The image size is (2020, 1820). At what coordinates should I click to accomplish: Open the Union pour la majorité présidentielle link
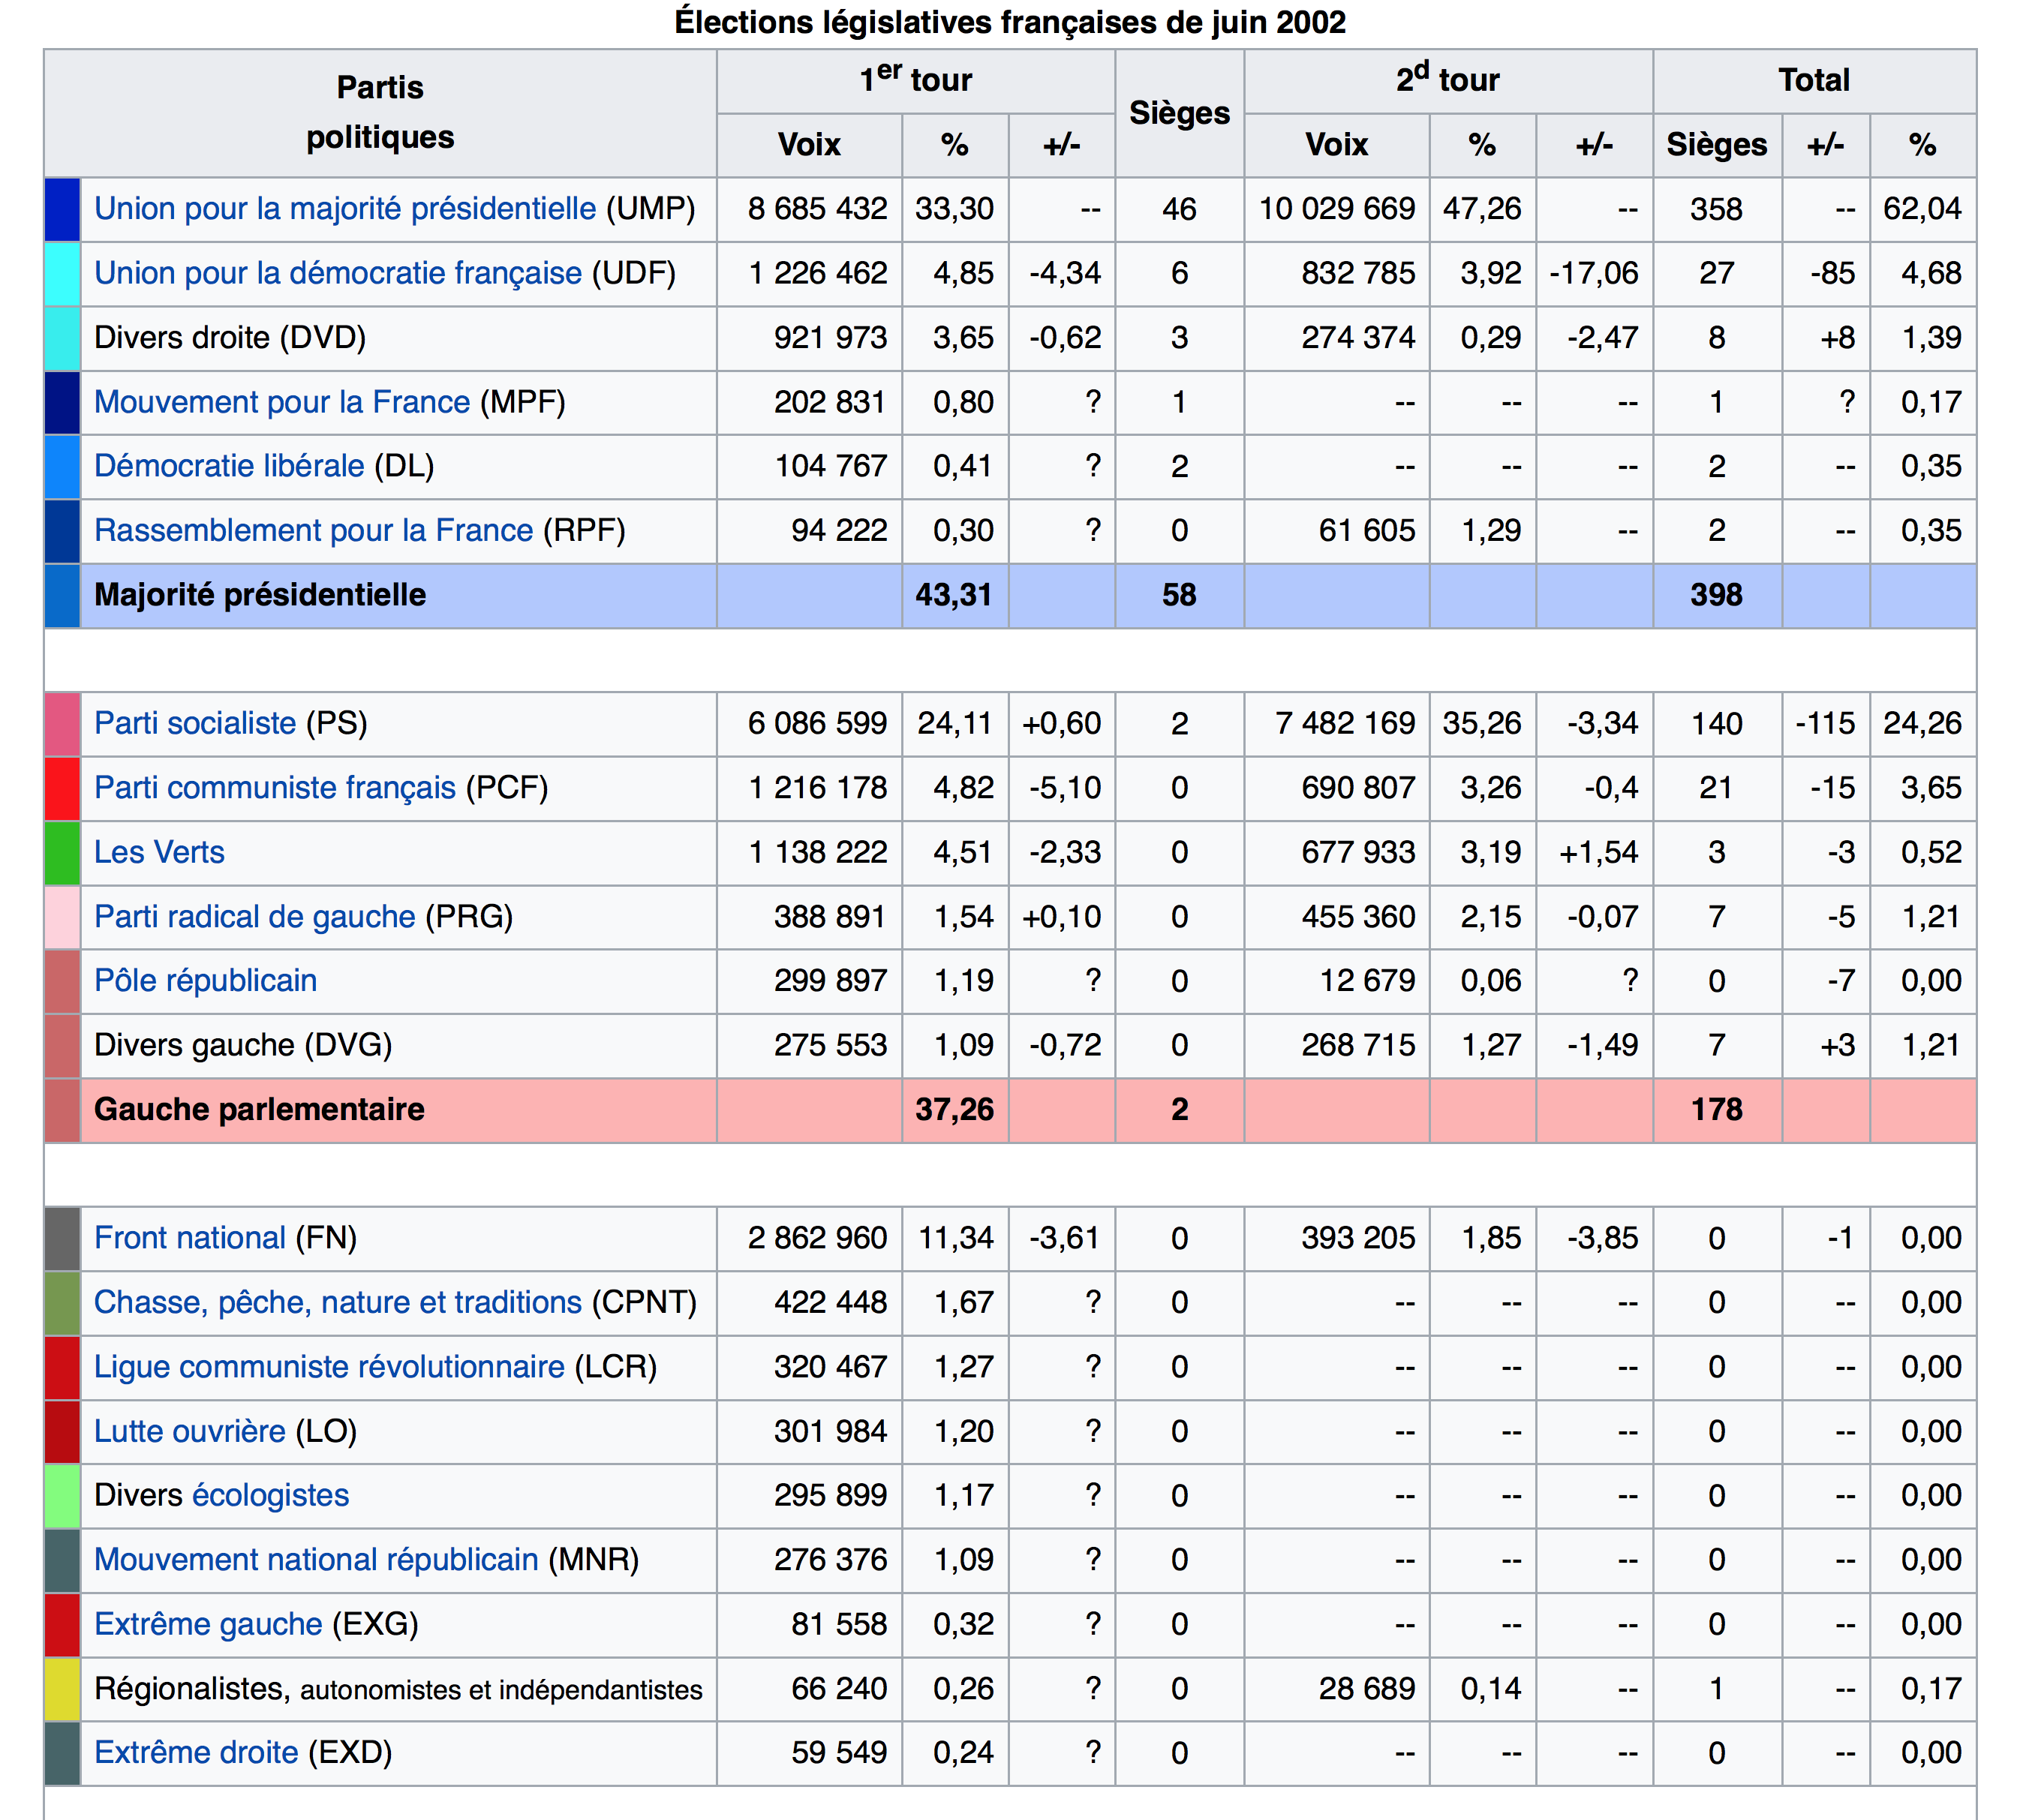coord(345,209)
